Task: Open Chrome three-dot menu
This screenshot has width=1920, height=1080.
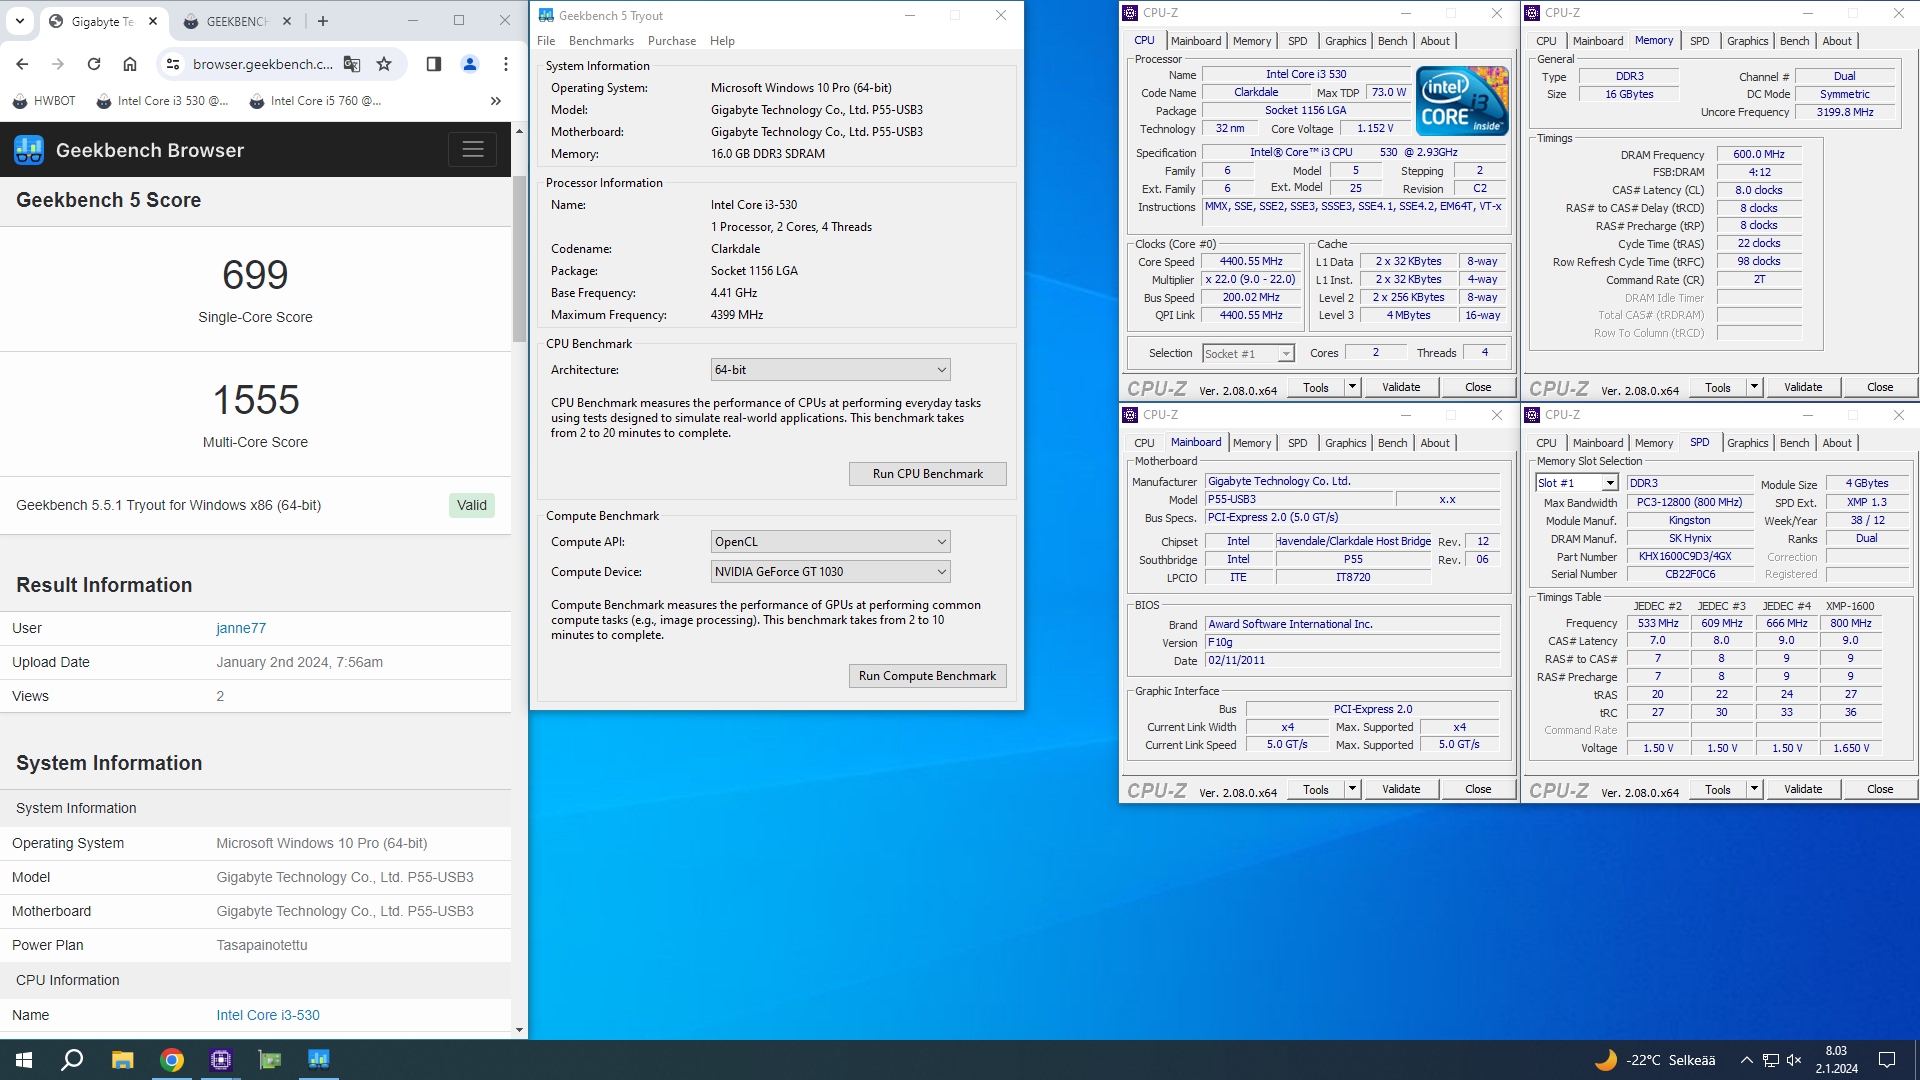Action: click(506, 64)
